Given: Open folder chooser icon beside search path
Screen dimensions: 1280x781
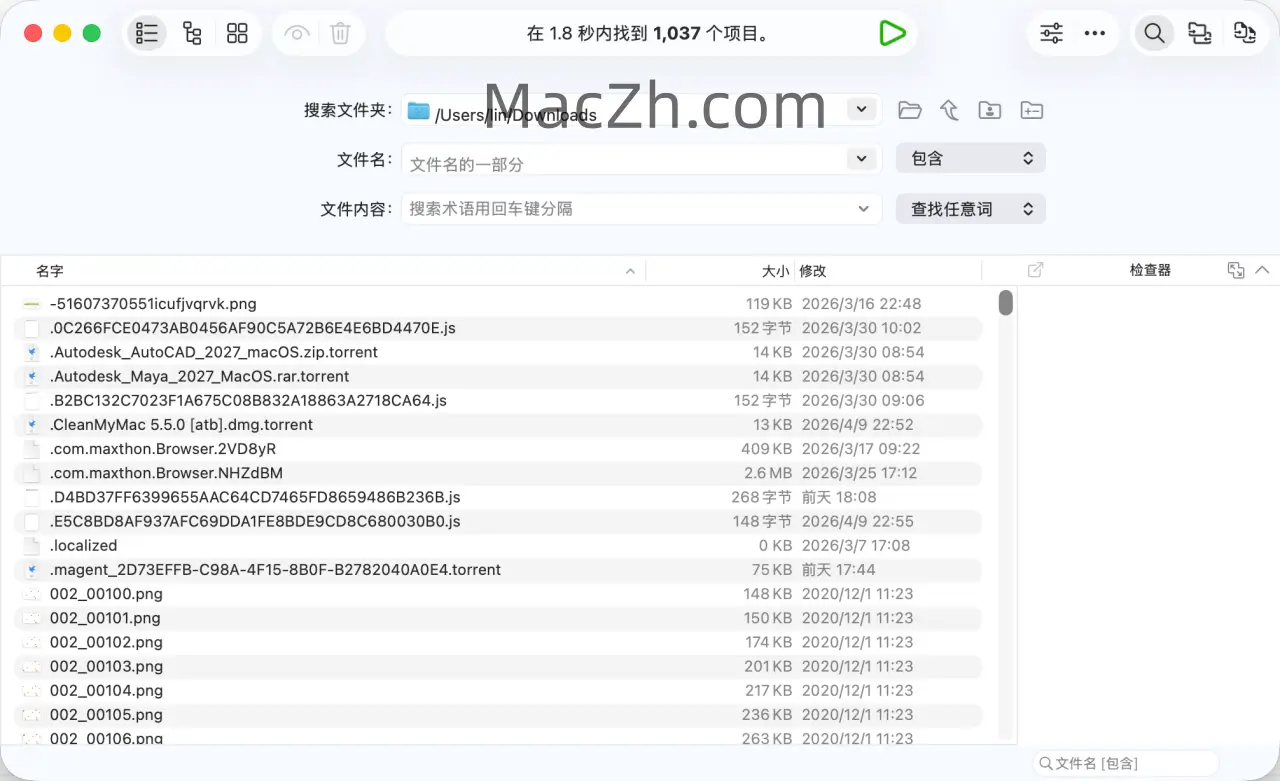Looking at the screenshot, I should [x=909, y=110].
